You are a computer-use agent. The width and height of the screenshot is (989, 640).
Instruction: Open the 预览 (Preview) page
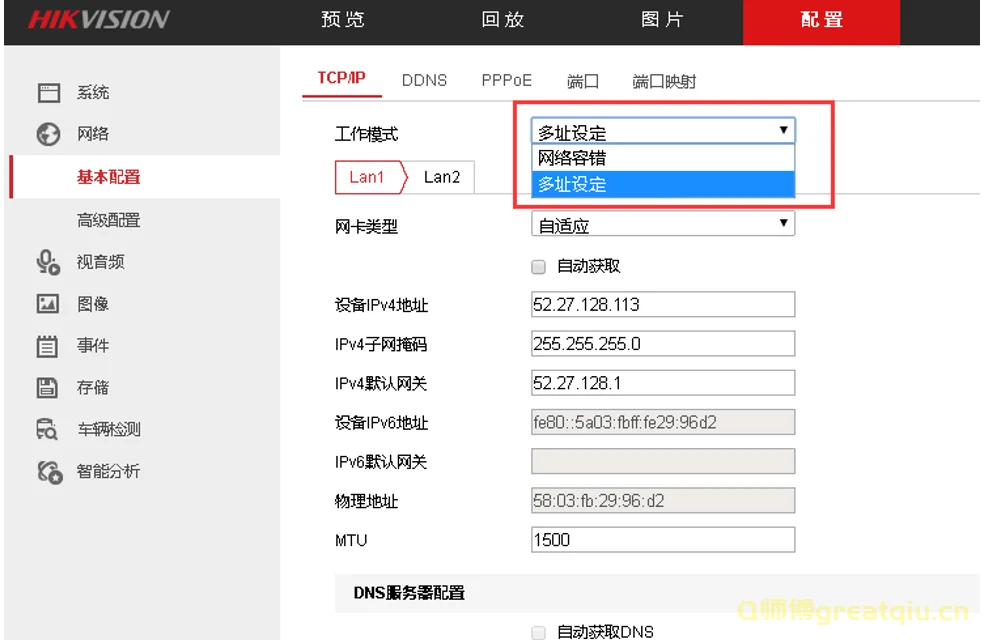point(342,20)
